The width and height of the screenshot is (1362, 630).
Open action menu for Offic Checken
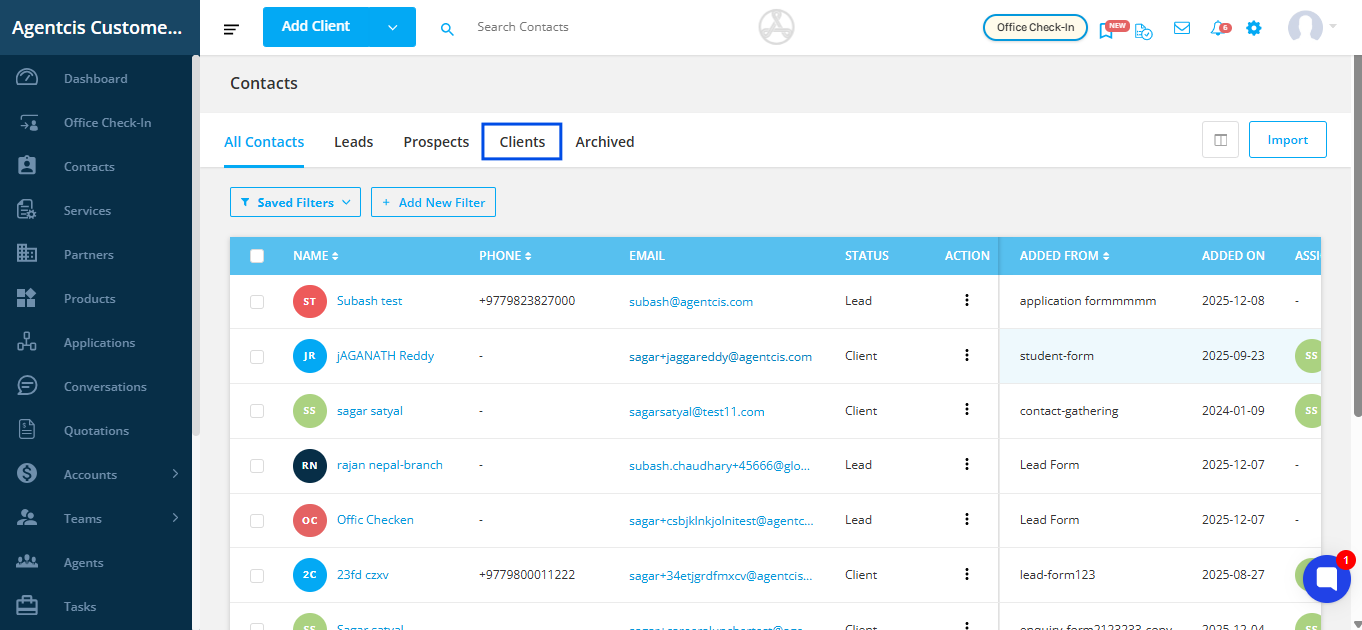(967, 519)
